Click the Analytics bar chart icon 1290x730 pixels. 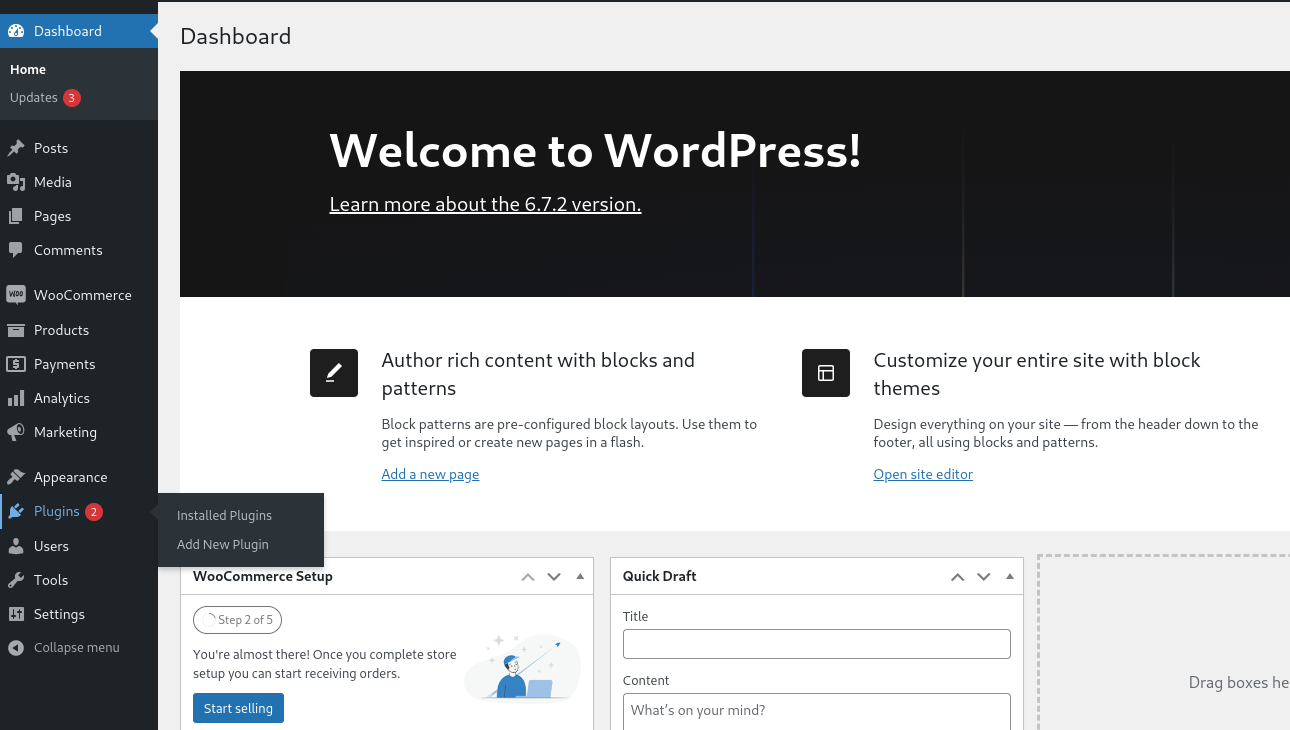(16, 398)
